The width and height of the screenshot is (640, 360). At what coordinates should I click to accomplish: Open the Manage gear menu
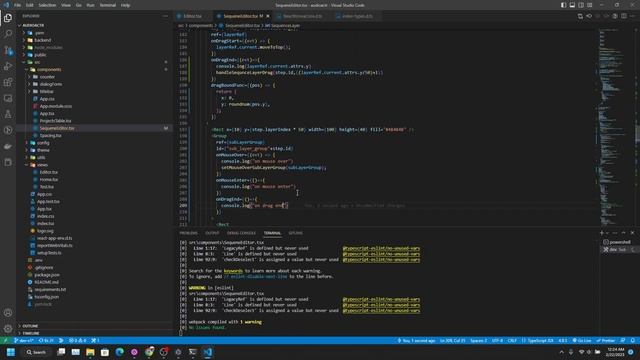(8, 329)
